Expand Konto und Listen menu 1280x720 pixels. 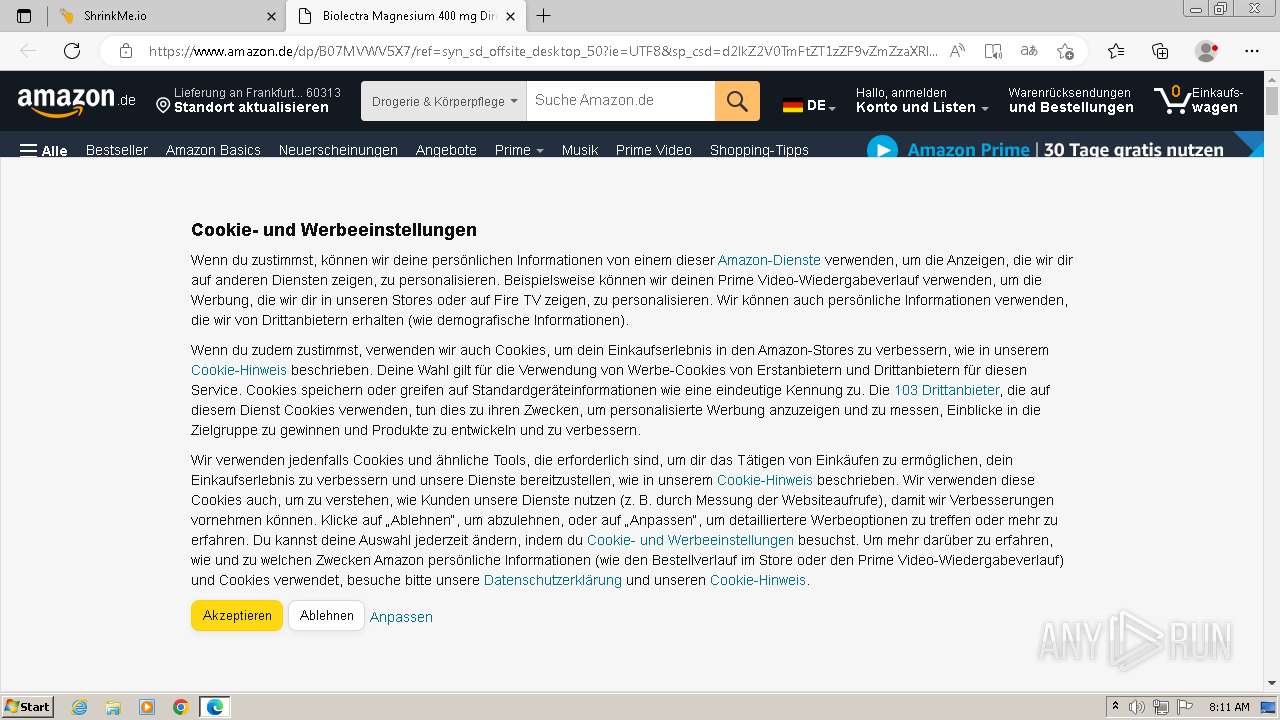(921, 100)
